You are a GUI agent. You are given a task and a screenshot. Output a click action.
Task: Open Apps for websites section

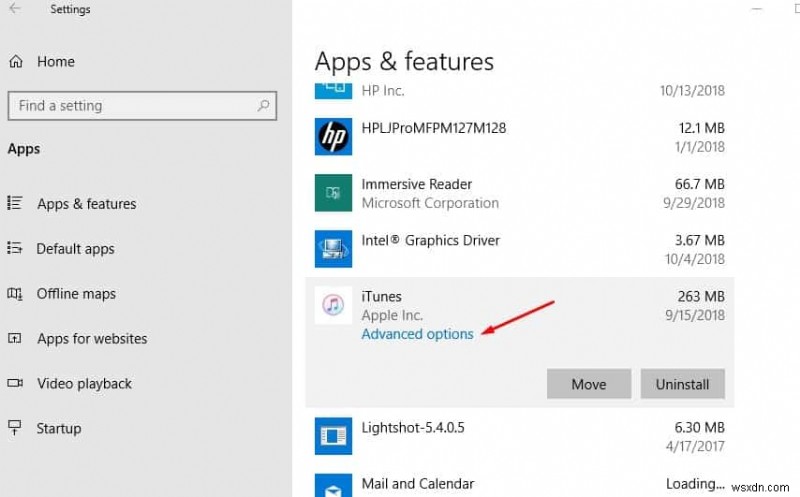point(92,338)
